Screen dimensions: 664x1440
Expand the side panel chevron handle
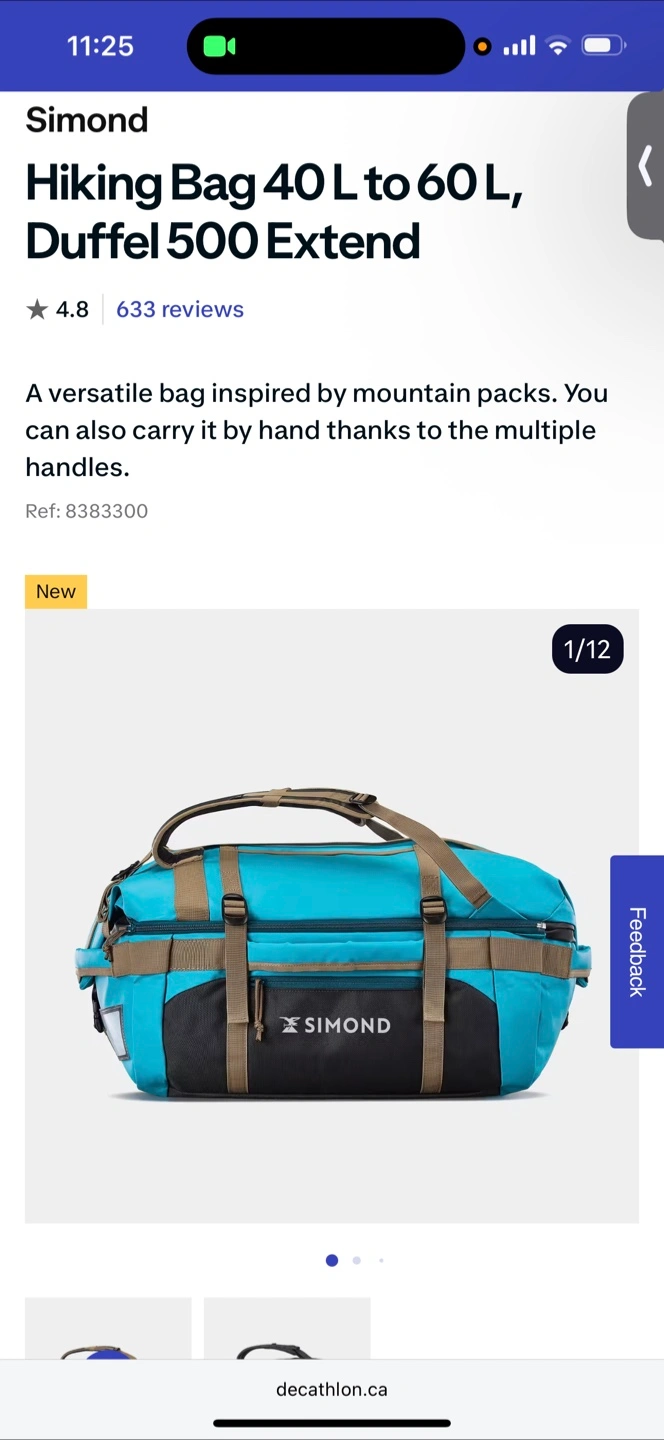click(x=646, y=165)
